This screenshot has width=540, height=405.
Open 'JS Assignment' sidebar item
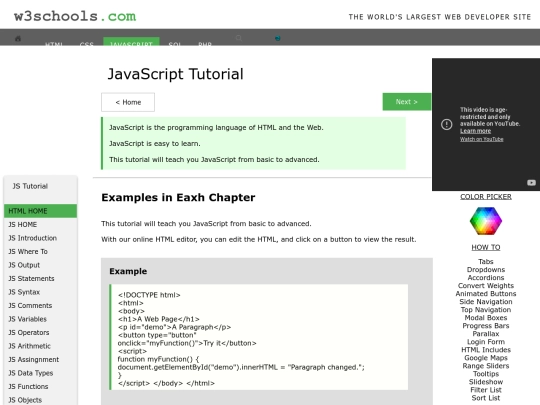point(41,360)
